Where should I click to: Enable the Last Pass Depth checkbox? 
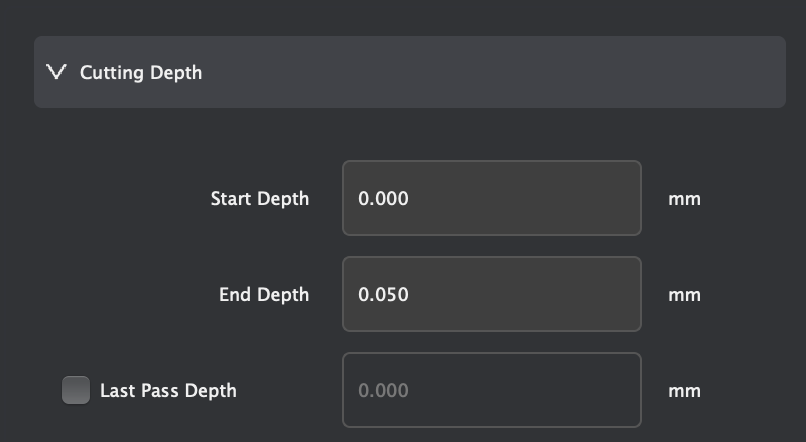(x=75, y=390)
